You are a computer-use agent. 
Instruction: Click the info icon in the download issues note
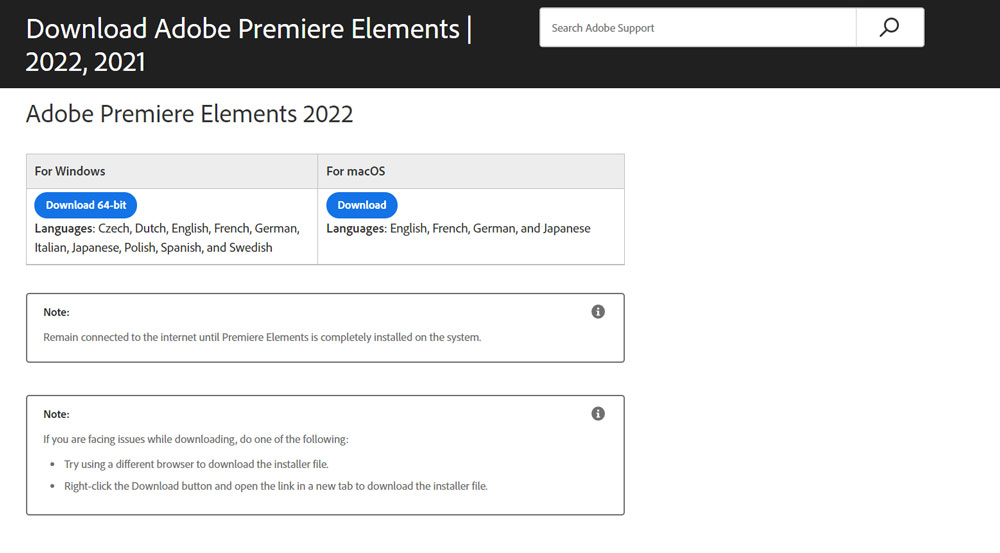pyautogui.click(x=598, y=414)
